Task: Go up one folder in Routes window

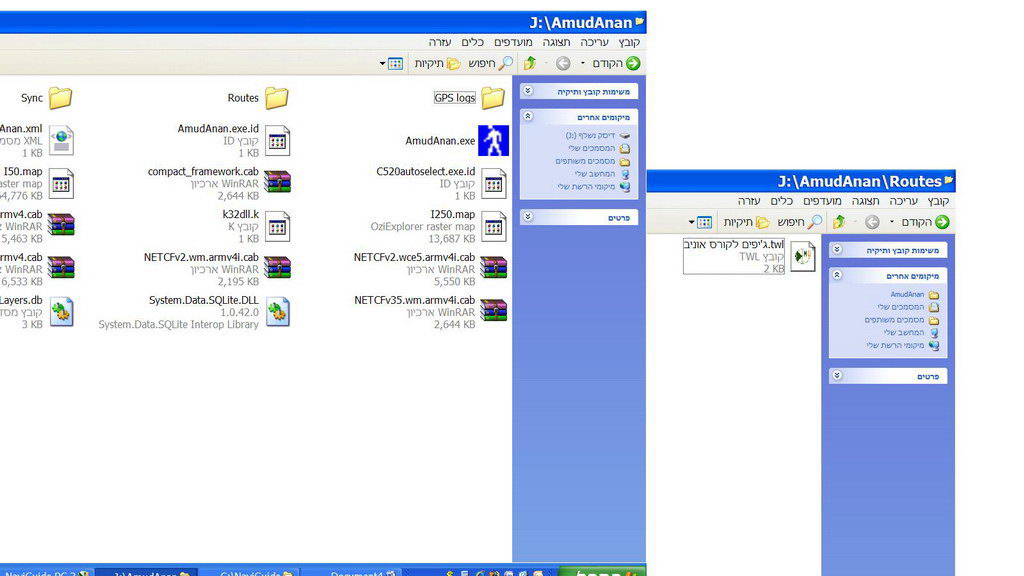Action: [839, 222]
